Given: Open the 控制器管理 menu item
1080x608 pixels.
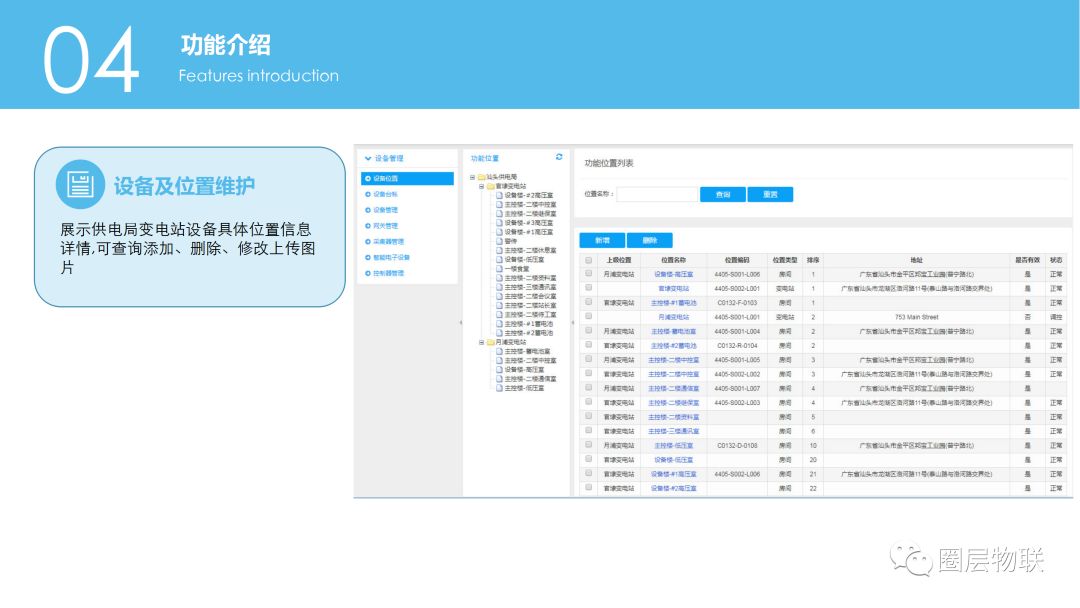Looking at the screenshot, I should tap(388, 273).
